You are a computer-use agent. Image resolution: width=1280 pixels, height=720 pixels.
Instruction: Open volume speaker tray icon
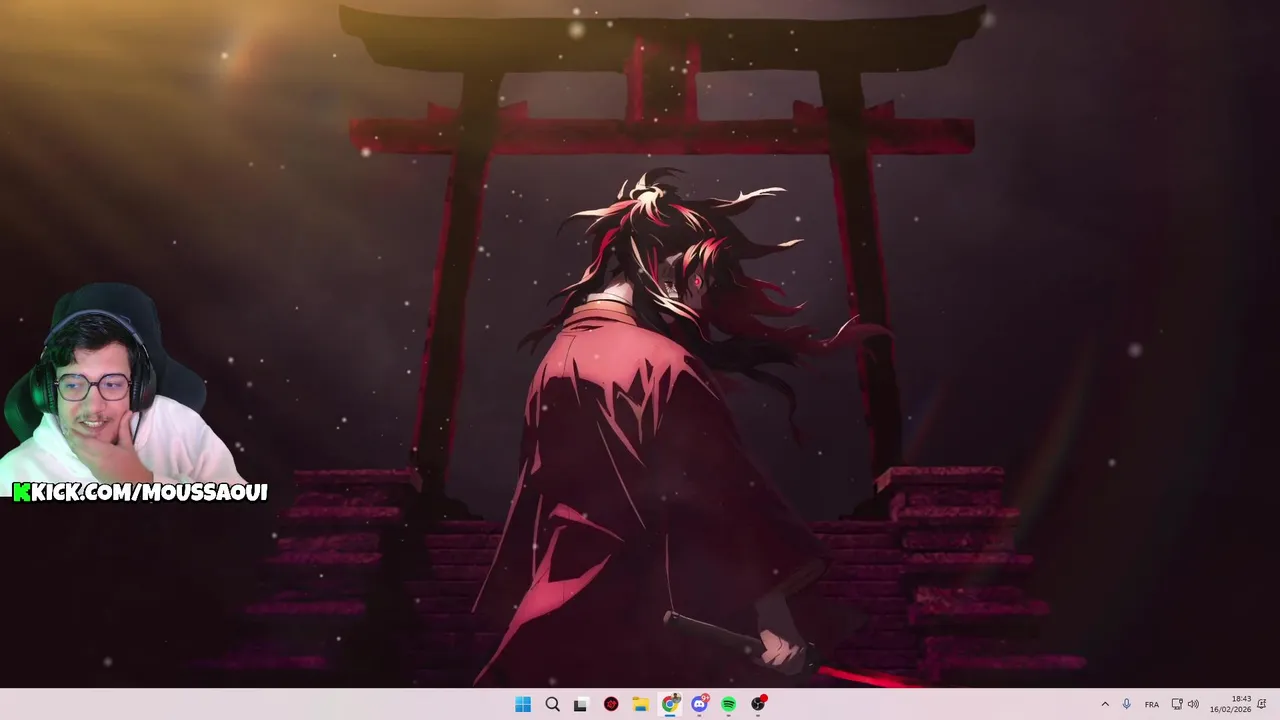coord(1193,704)
